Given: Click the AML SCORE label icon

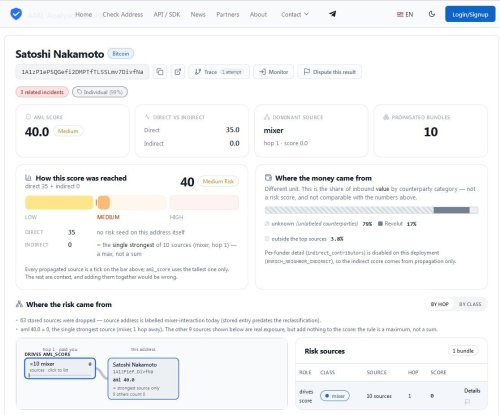Looking at the screenshot, I should click(28, 117).
